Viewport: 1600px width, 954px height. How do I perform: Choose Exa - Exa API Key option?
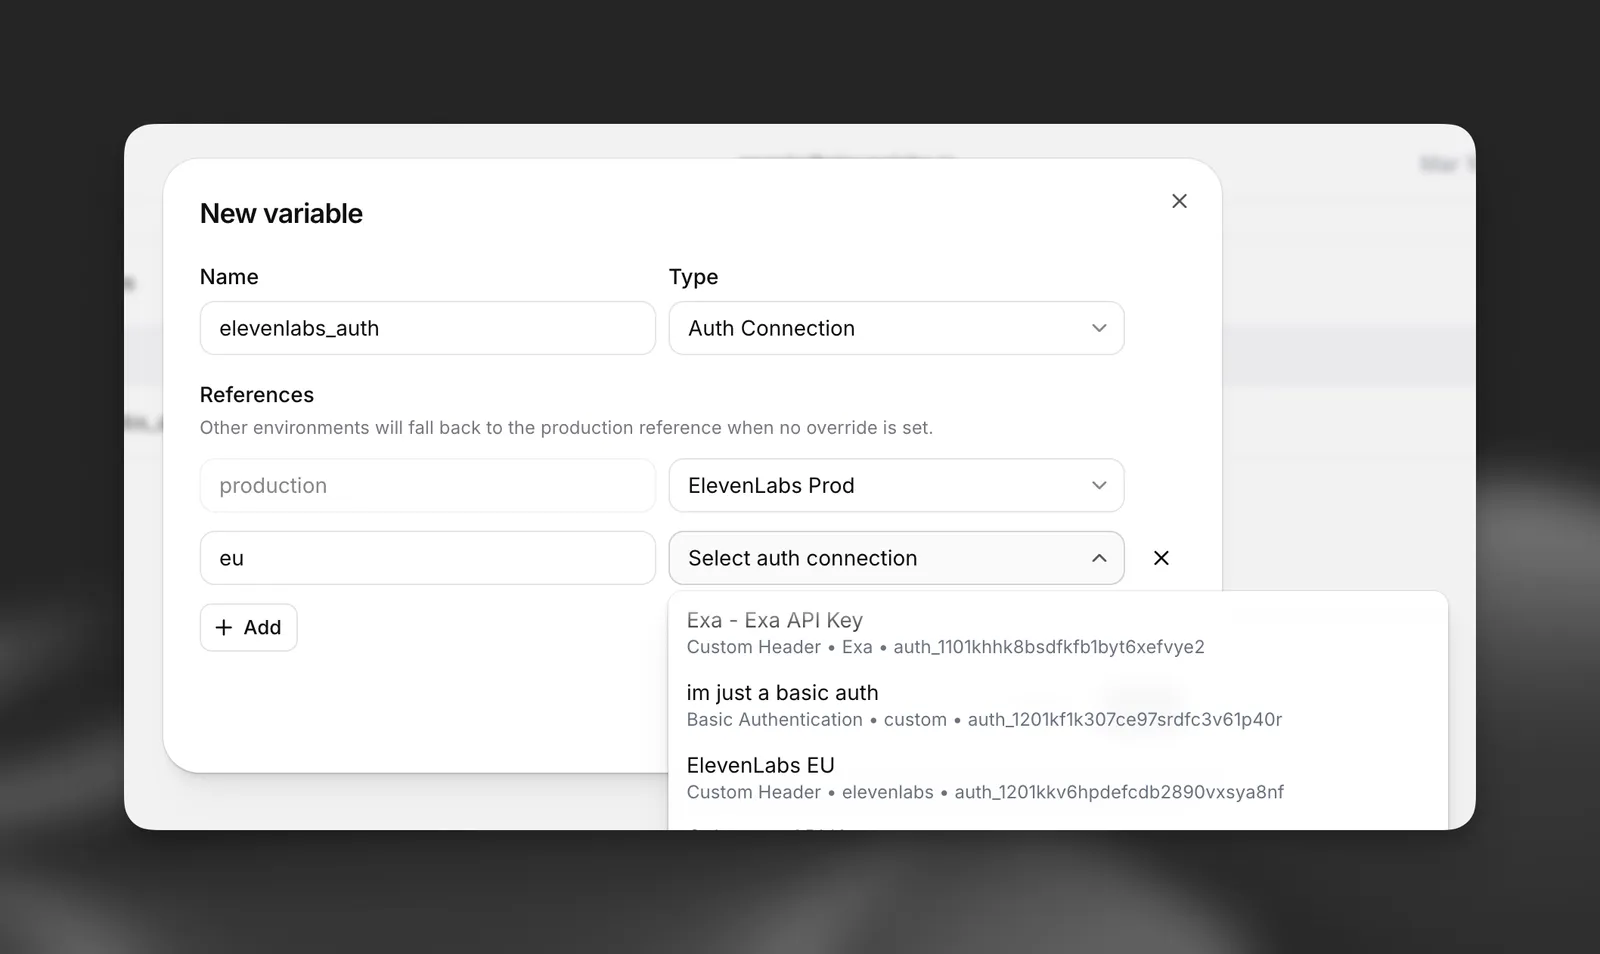point(1058,633)
